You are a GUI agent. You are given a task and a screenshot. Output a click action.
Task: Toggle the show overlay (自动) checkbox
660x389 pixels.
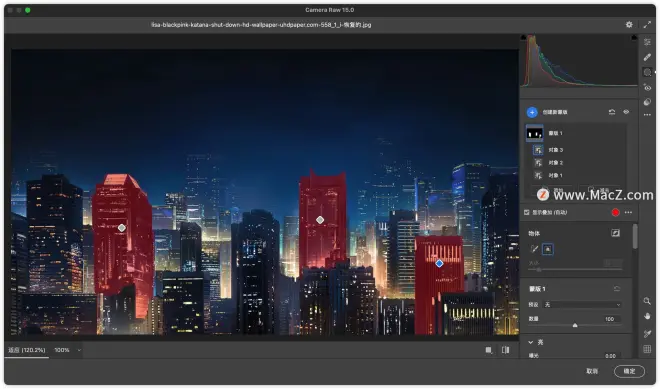527,213
